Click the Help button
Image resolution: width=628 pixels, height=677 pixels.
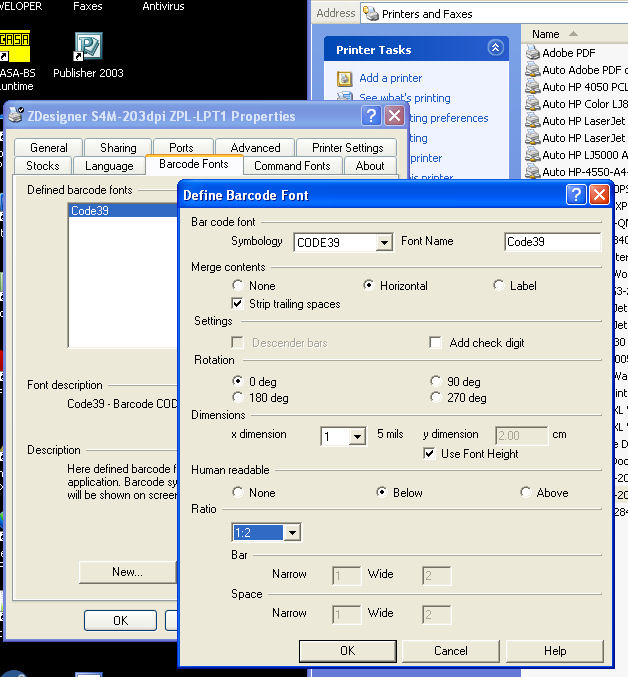[555, 651]
